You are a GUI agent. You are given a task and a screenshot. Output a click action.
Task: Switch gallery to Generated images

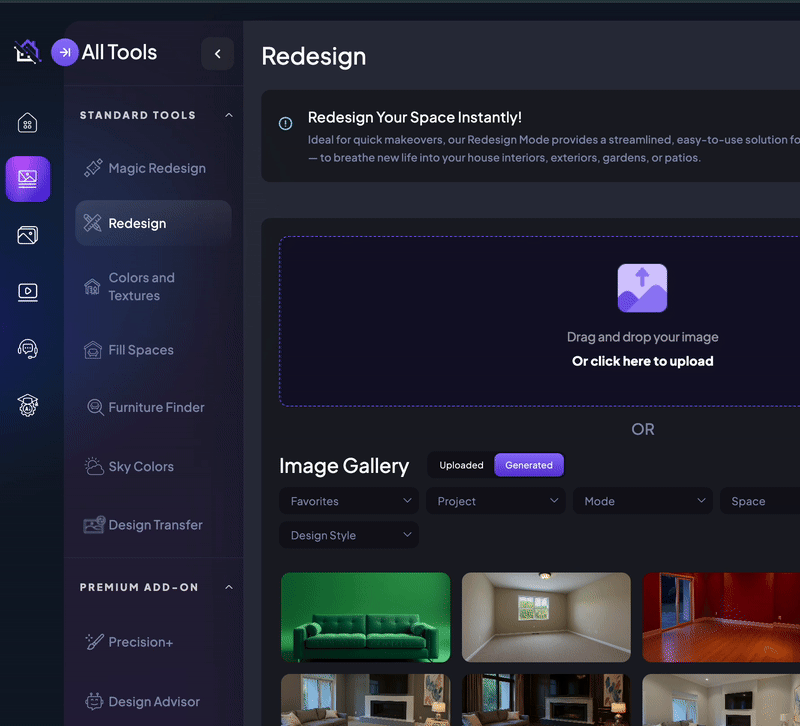(529, 465)
